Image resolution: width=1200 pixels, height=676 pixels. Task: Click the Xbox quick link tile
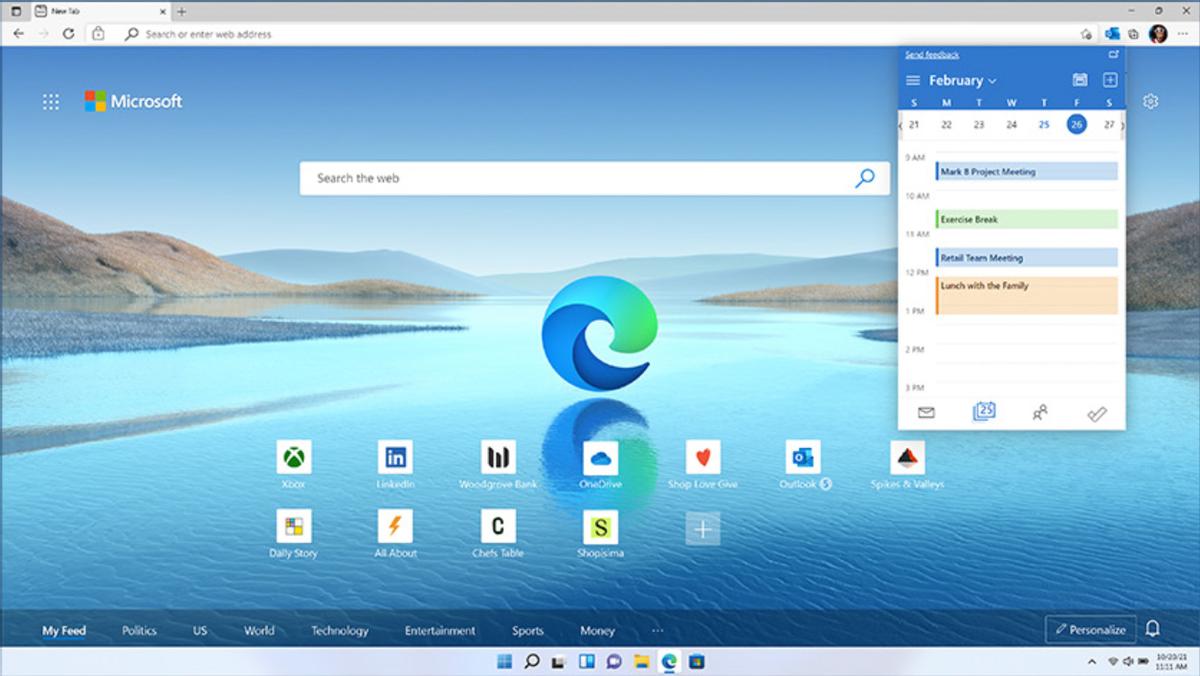293,458
